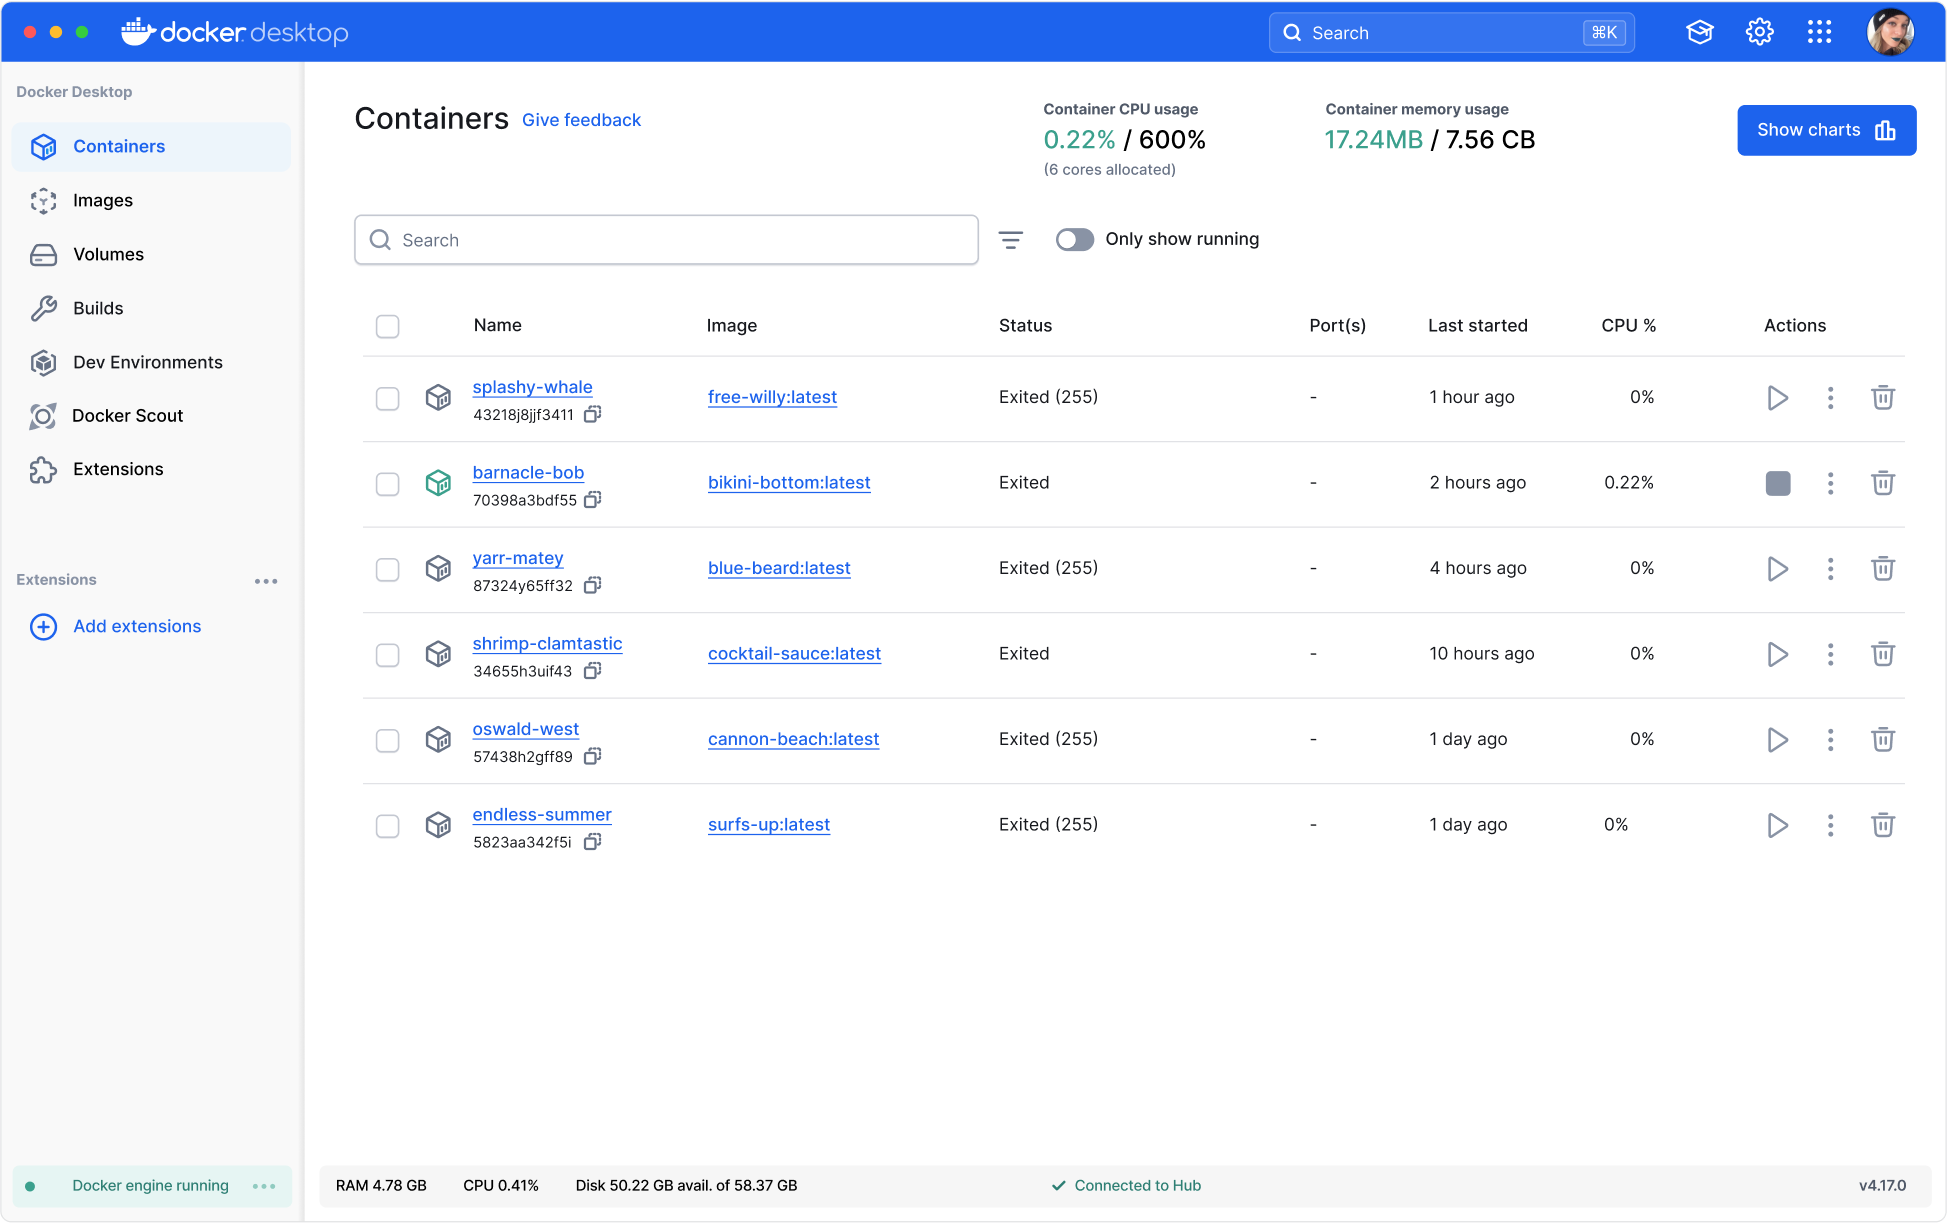The width and height of the screenshot is (1947, 1223).
Task: Click the Builds icon in sidebar
Action: point(44,307)
